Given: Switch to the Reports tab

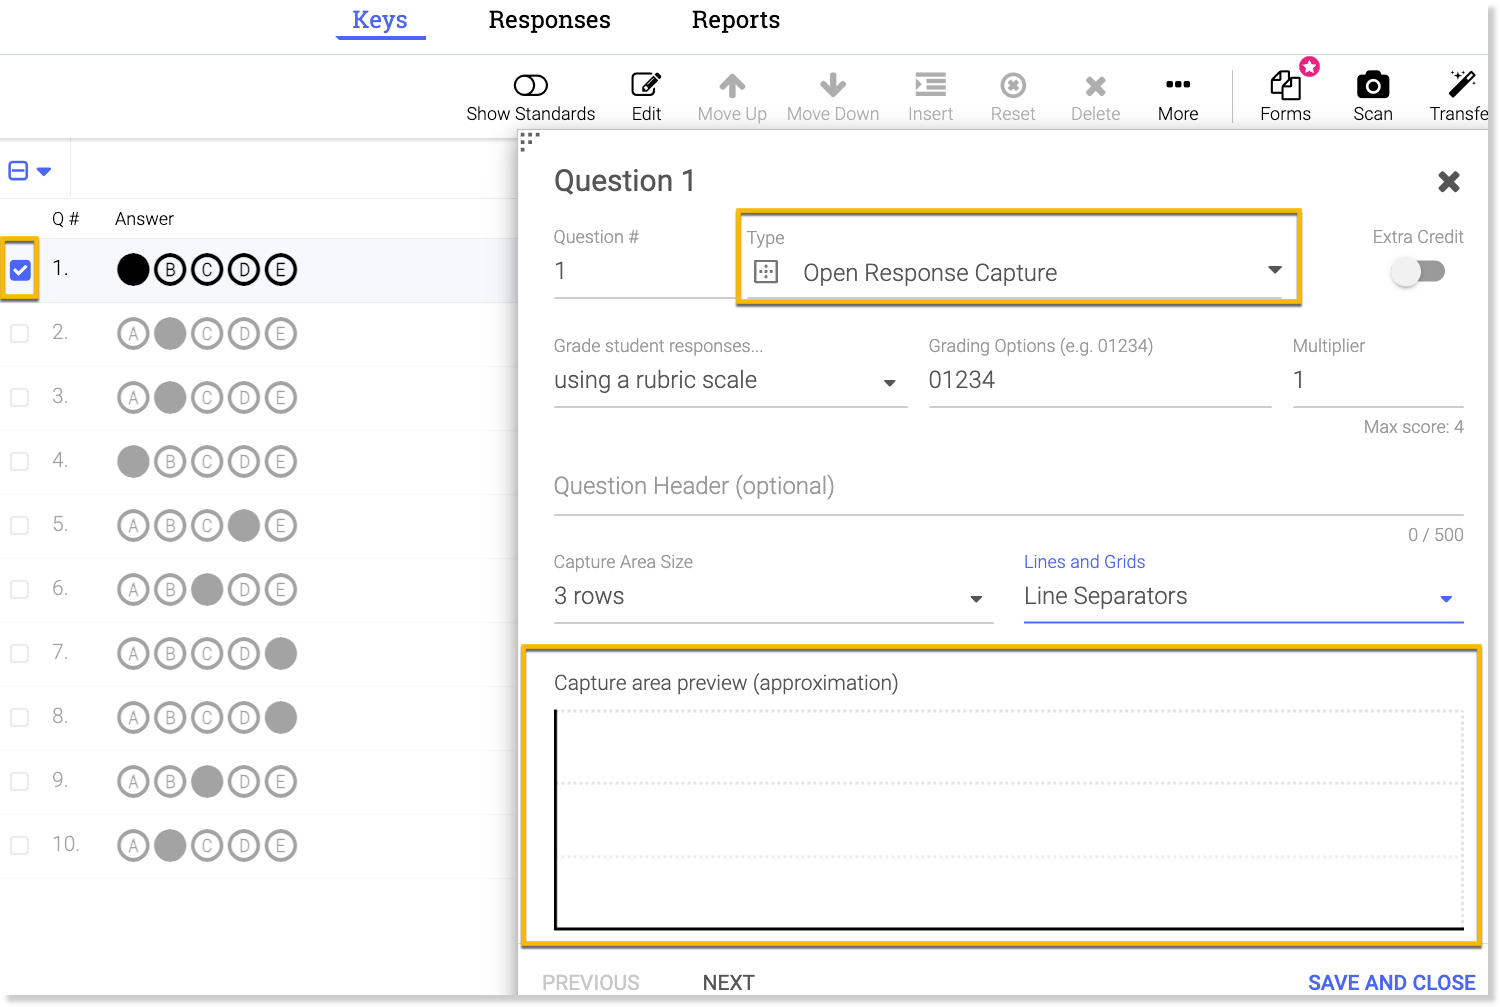Looking at the screenshot, I should [x=735, y=20].
